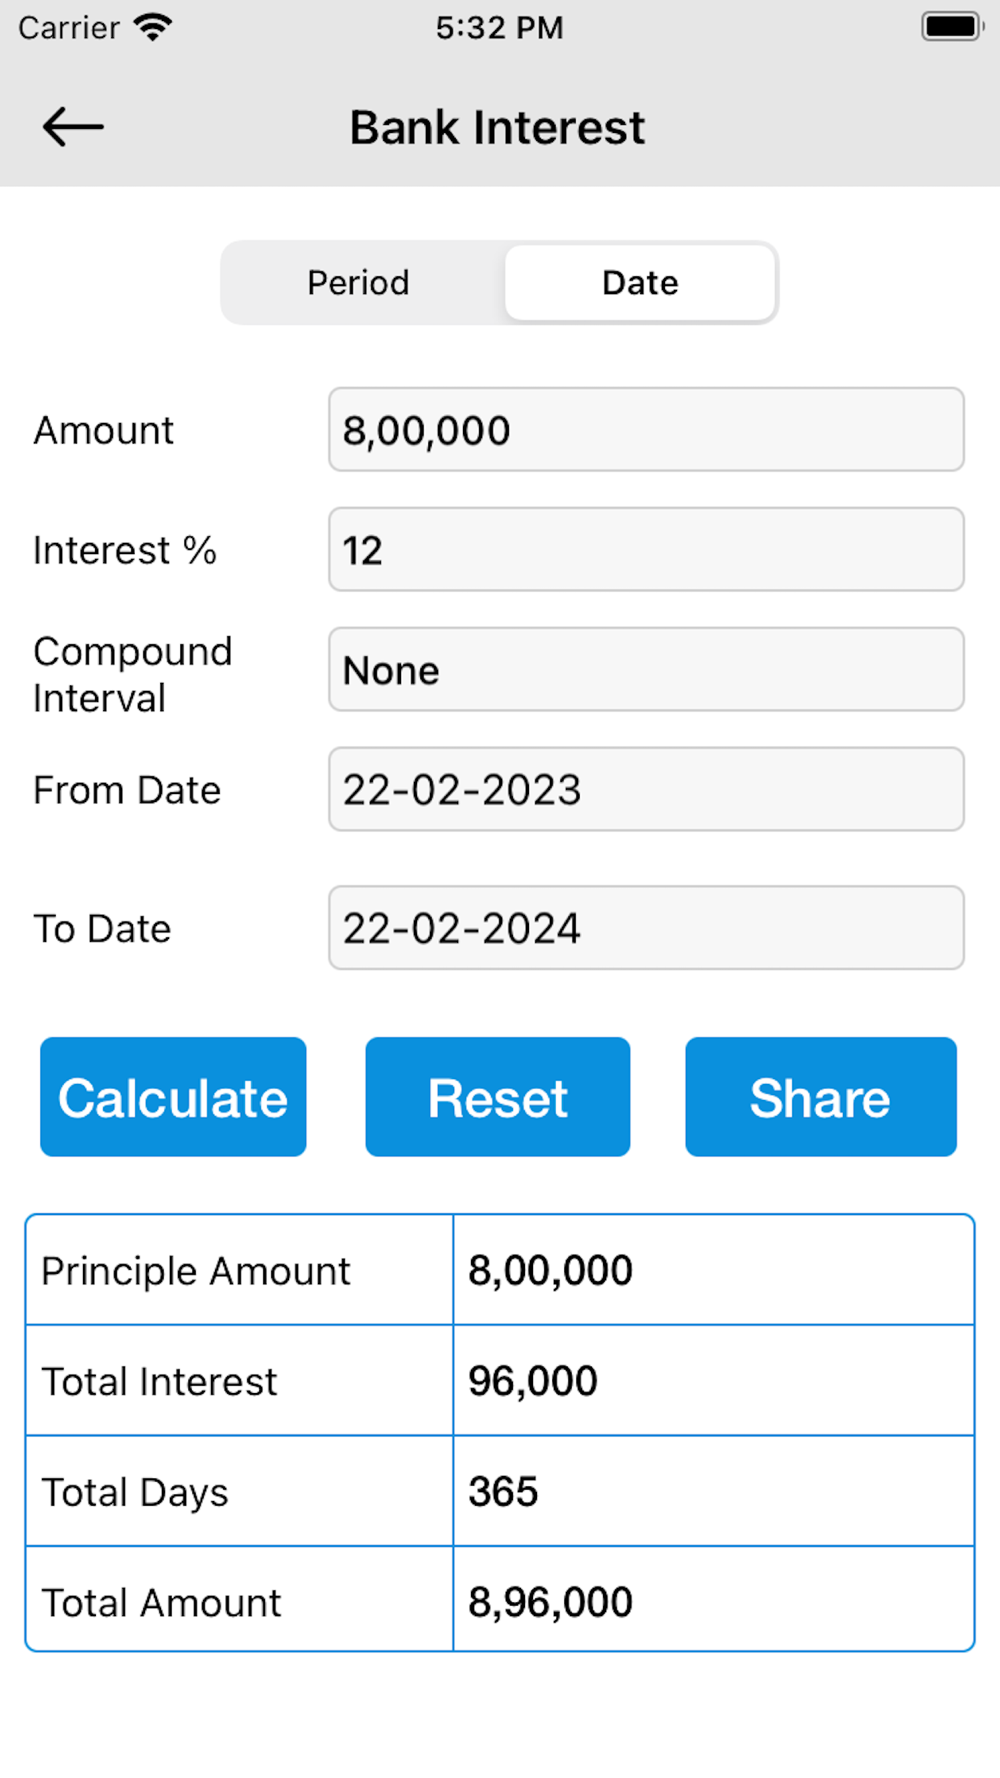The width and height of the screenshot is (1000, 1778).
Task: Click the Reset button
Action: pyautogui.click(x=497, y=1097)
